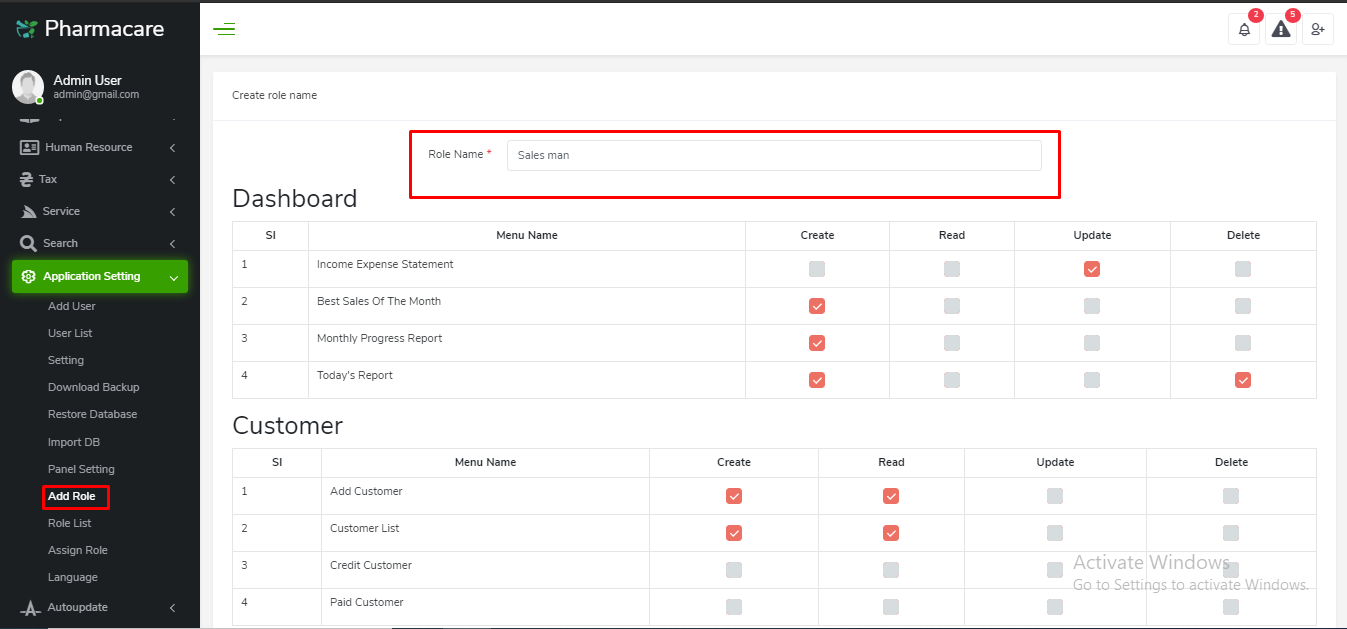Open the bell notifications icon
Viewport: 1347px width, 629px height.
[1244, 30]
